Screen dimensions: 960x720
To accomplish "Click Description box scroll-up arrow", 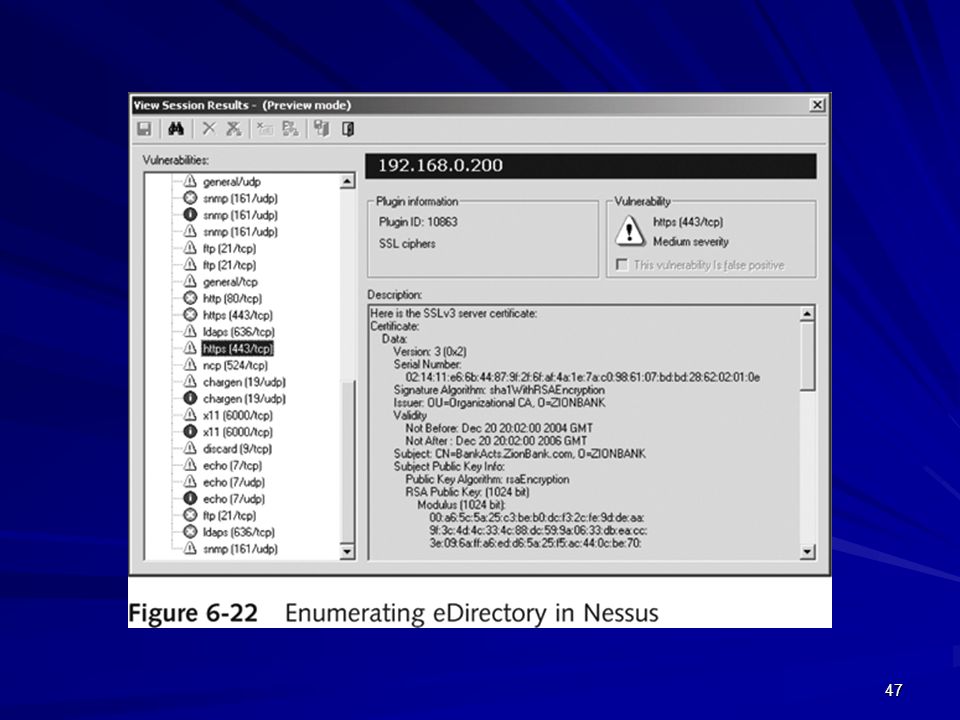I will (x=807, y=313).
